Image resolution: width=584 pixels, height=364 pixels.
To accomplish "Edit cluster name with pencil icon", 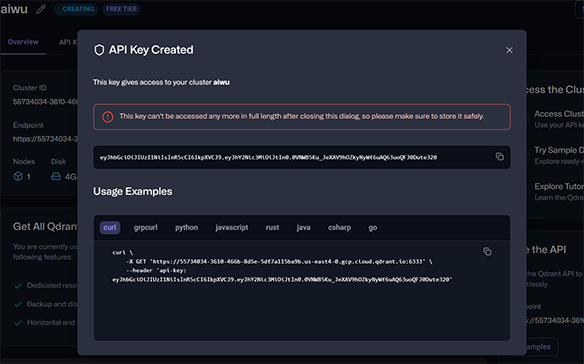I will coord(41,9).
